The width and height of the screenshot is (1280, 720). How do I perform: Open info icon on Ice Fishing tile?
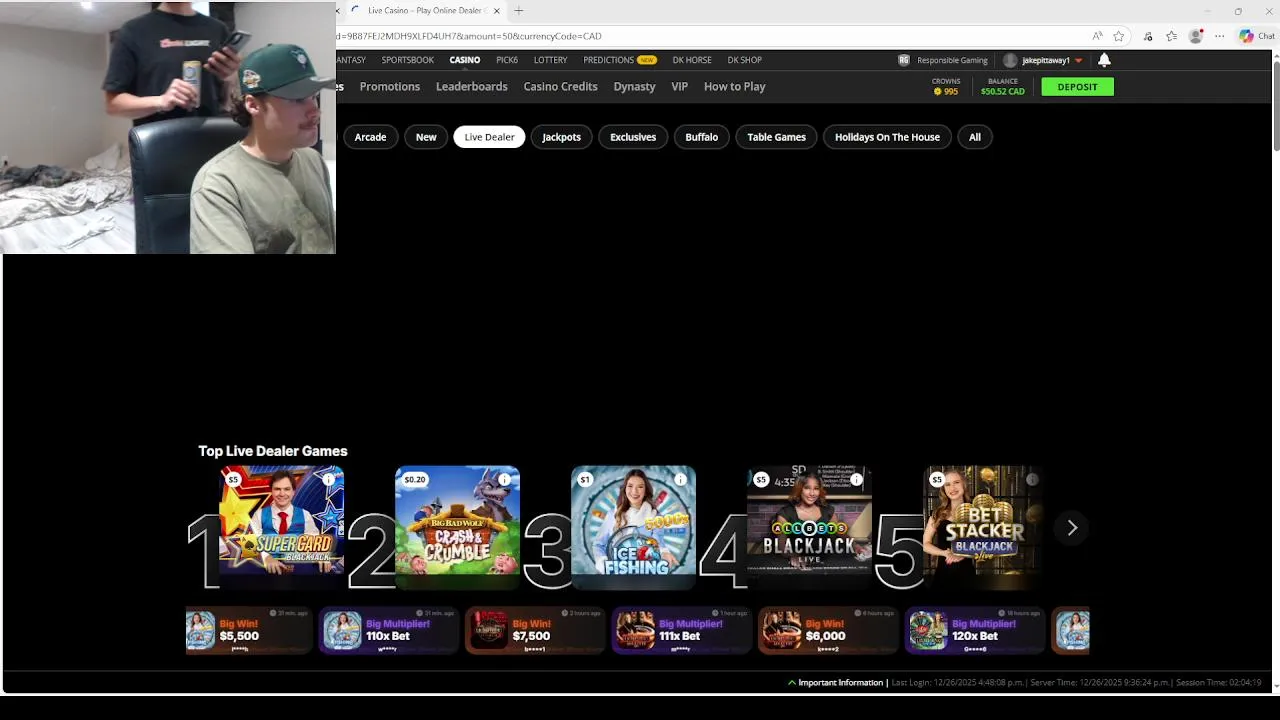pos(680,480)
